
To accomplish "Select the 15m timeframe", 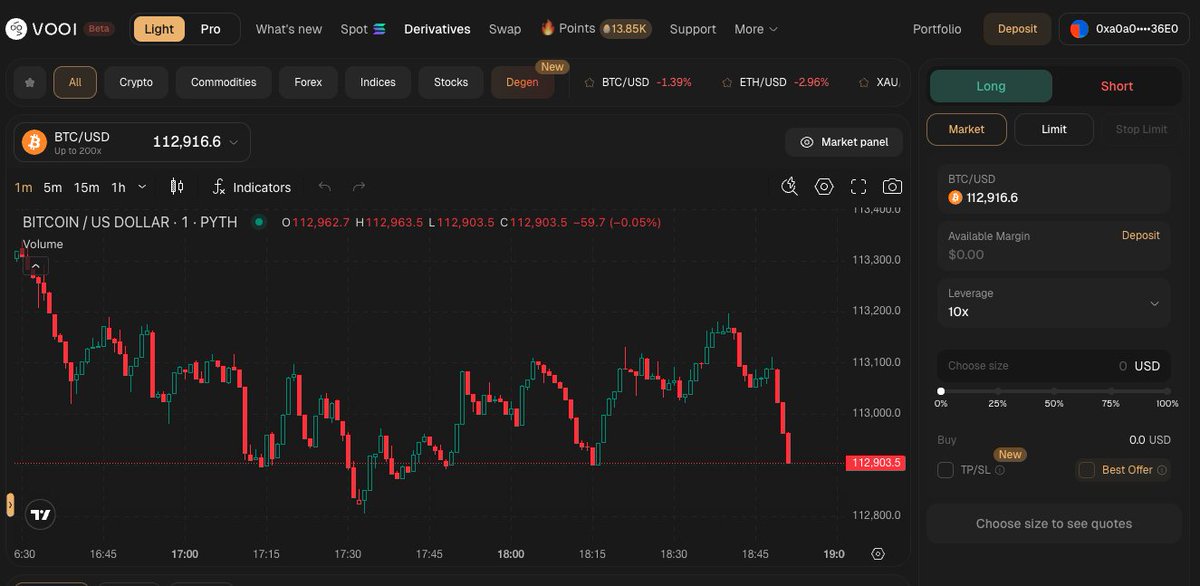I will tap(87, 187).
